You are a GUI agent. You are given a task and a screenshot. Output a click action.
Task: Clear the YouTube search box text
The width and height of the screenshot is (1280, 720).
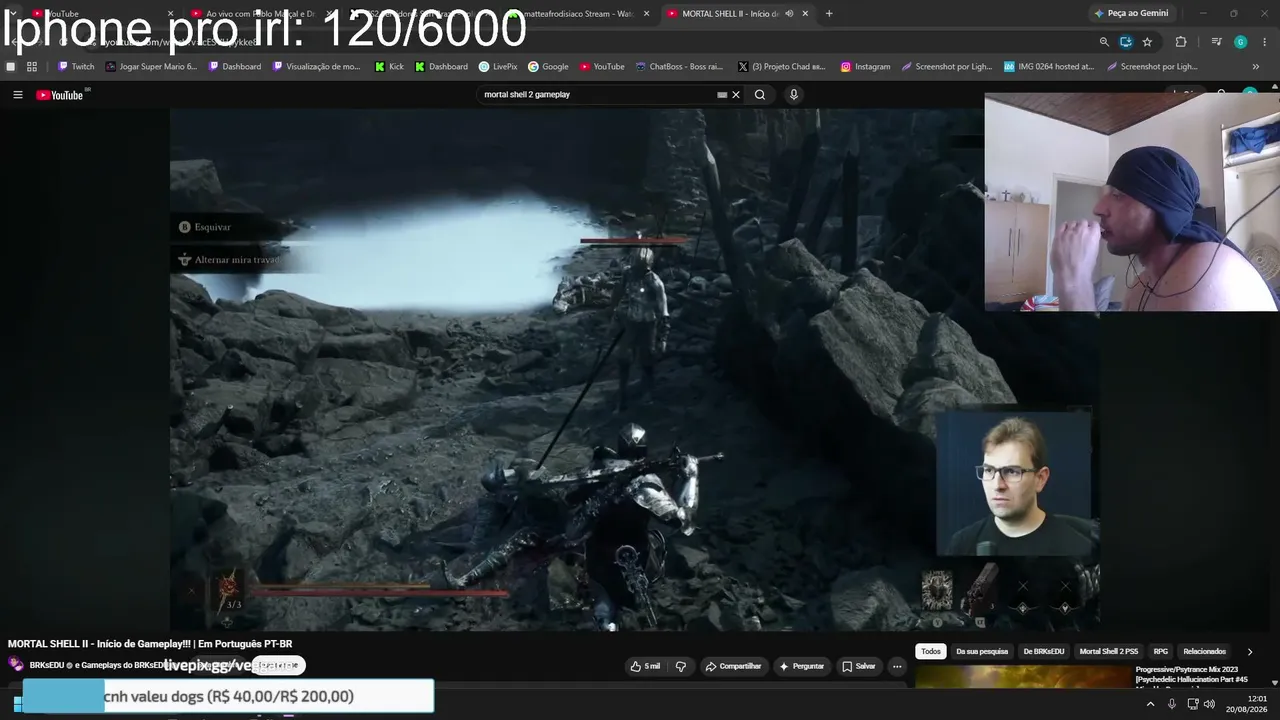click(x=736, y=95)
